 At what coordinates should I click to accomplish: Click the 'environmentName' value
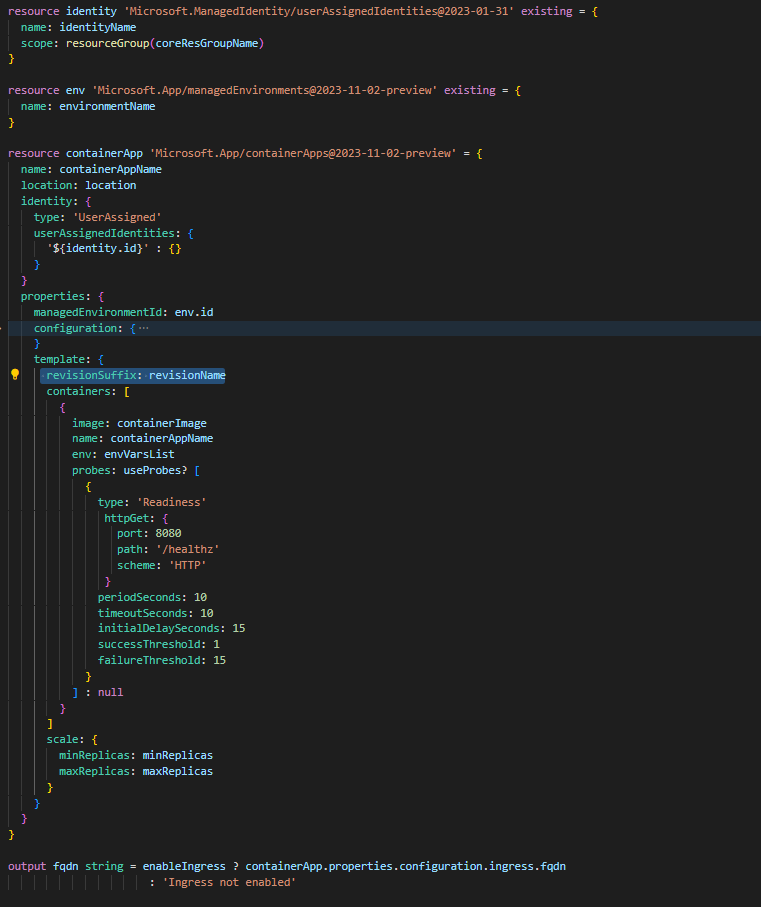107,106
